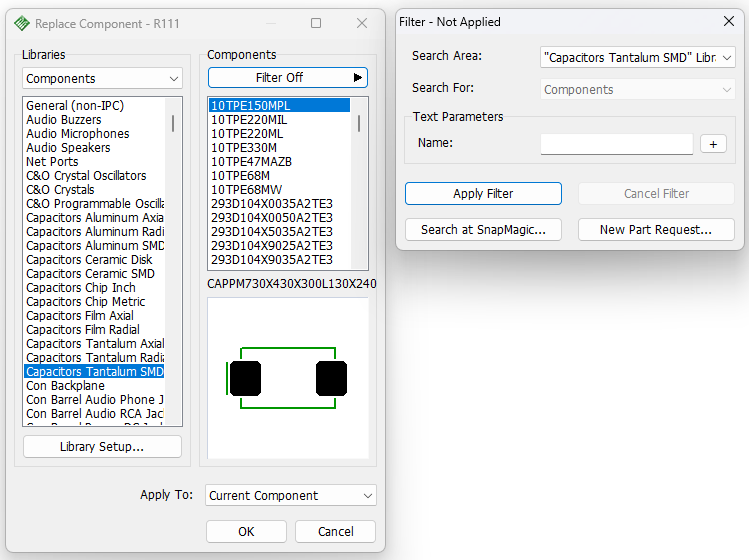
Task: Select component 293D104X0050A2TE3
Action: [279, 218]
